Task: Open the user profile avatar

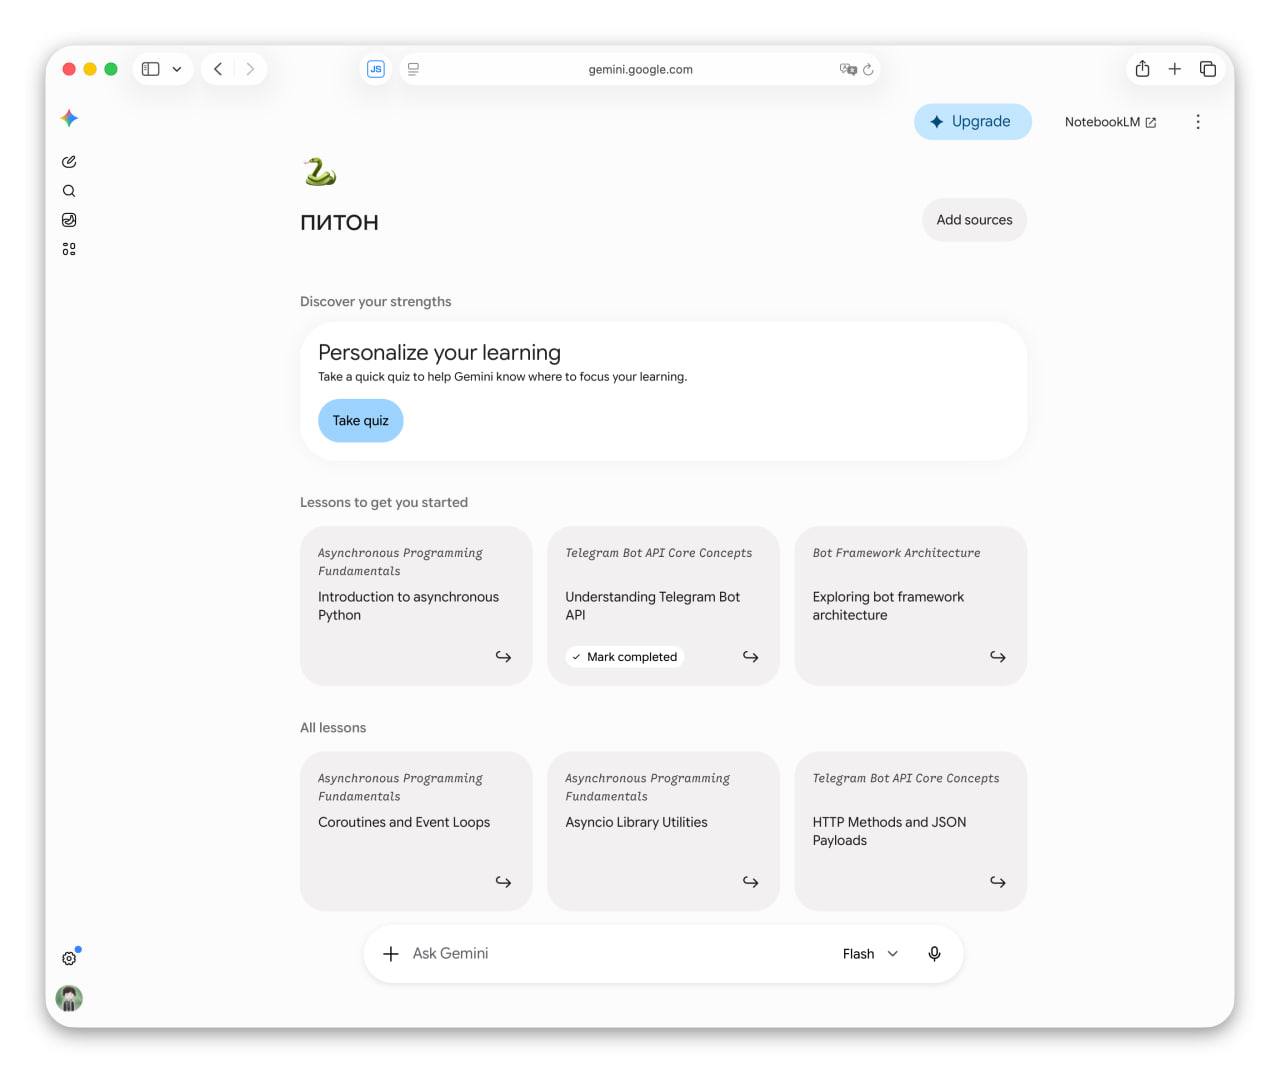Action: [69, 998]
